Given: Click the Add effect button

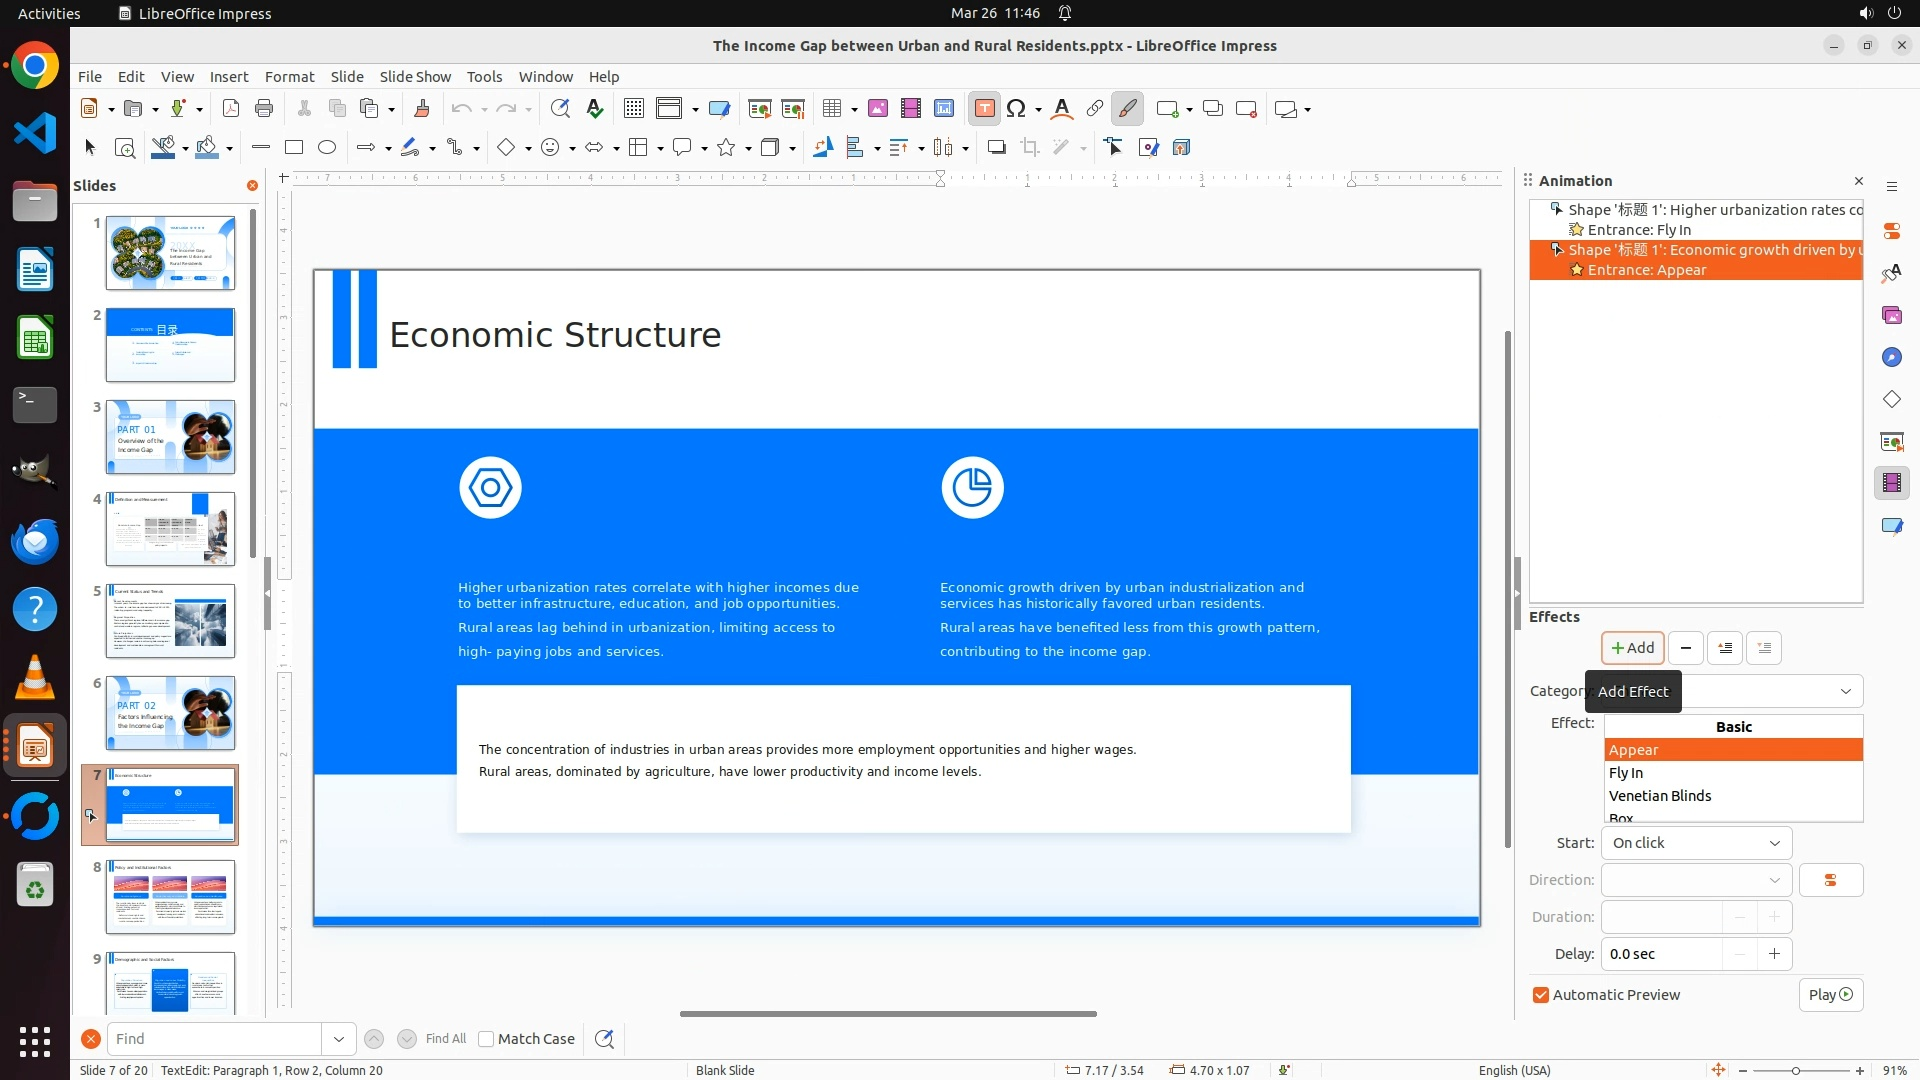Looking at the screenshot, I should point(1632,648).
